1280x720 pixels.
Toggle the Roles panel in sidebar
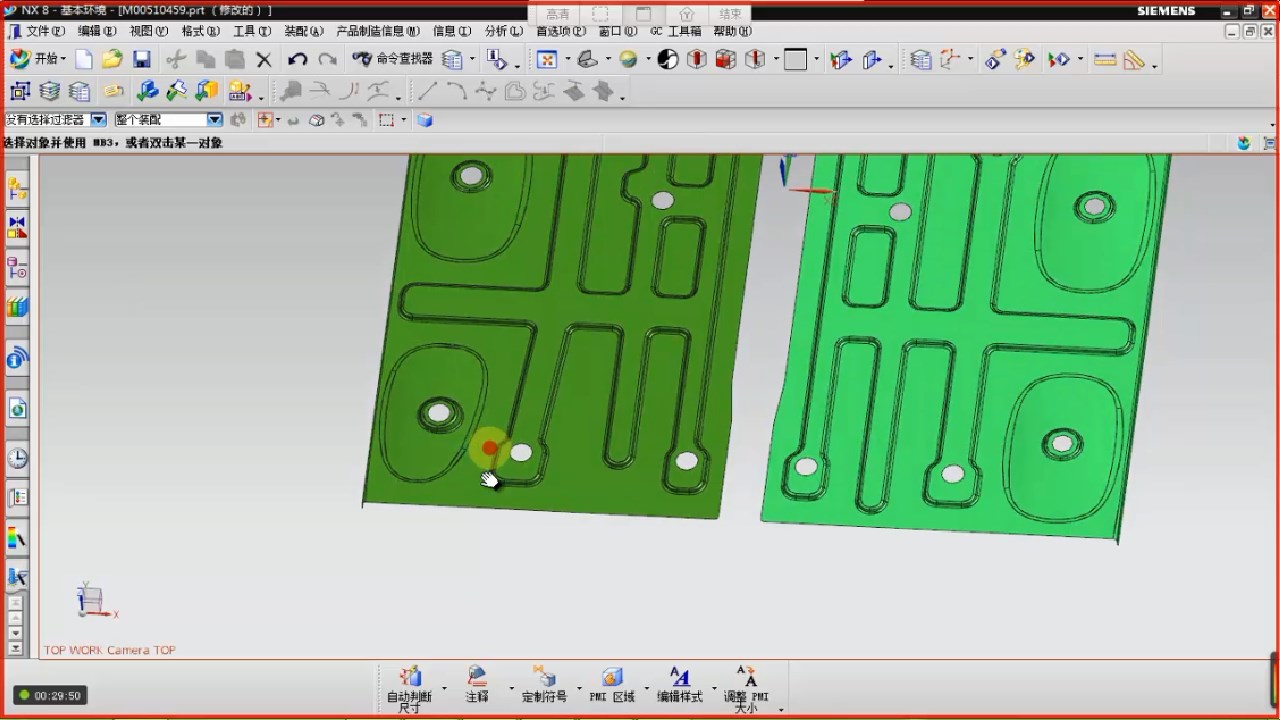(17, 577)
